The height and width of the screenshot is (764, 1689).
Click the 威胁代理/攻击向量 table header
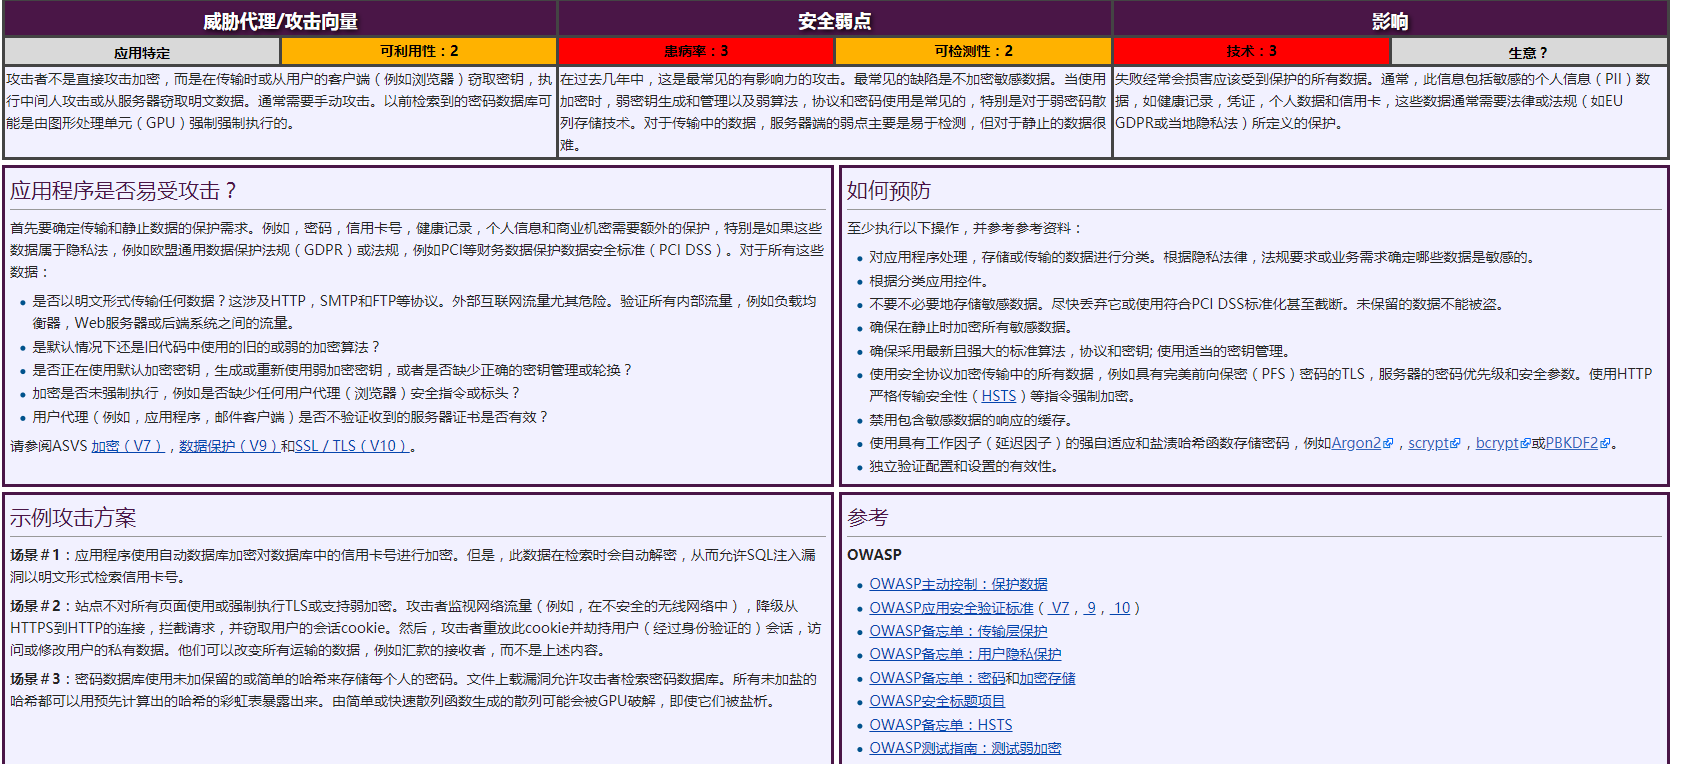click(280, 20)
